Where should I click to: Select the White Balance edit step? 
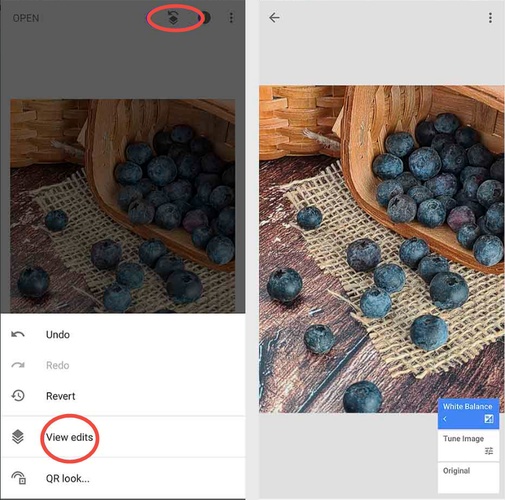tap(468, 413)
